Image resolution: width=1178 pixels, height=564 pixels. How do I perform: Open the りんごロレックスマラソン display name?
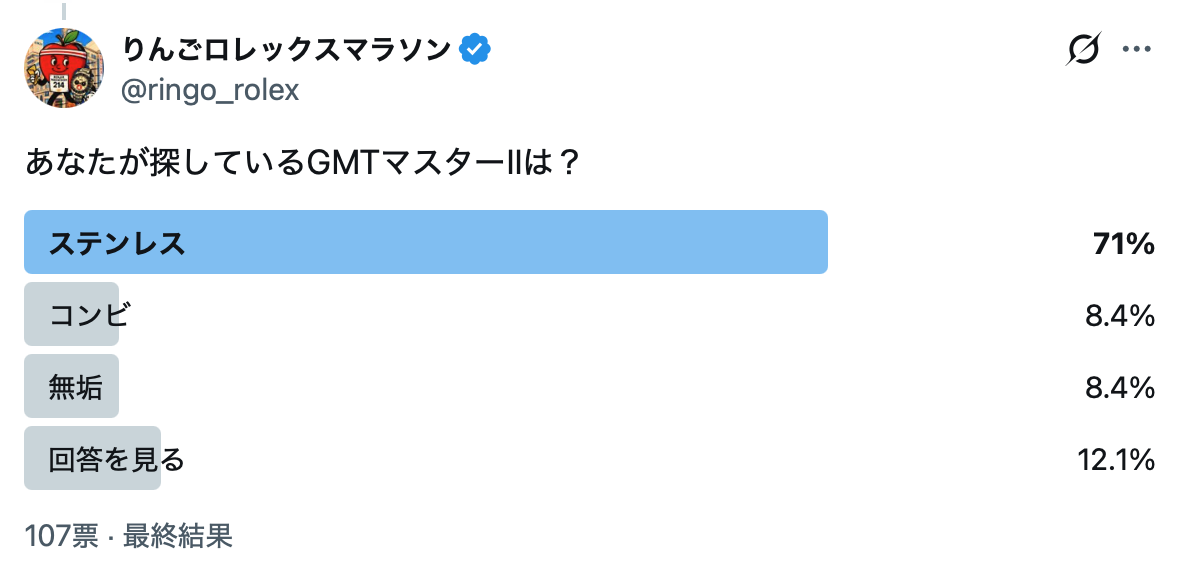coord(286,50)
